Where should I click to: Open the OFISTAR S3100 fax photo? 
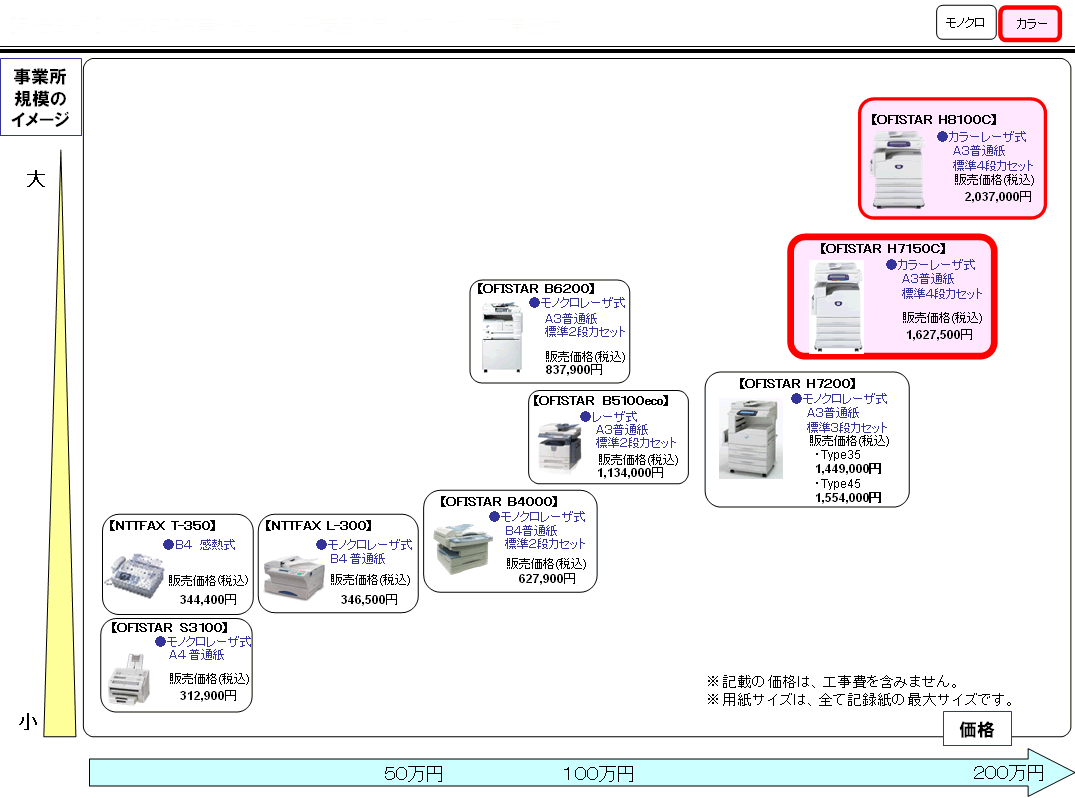(x=129, y=679)
